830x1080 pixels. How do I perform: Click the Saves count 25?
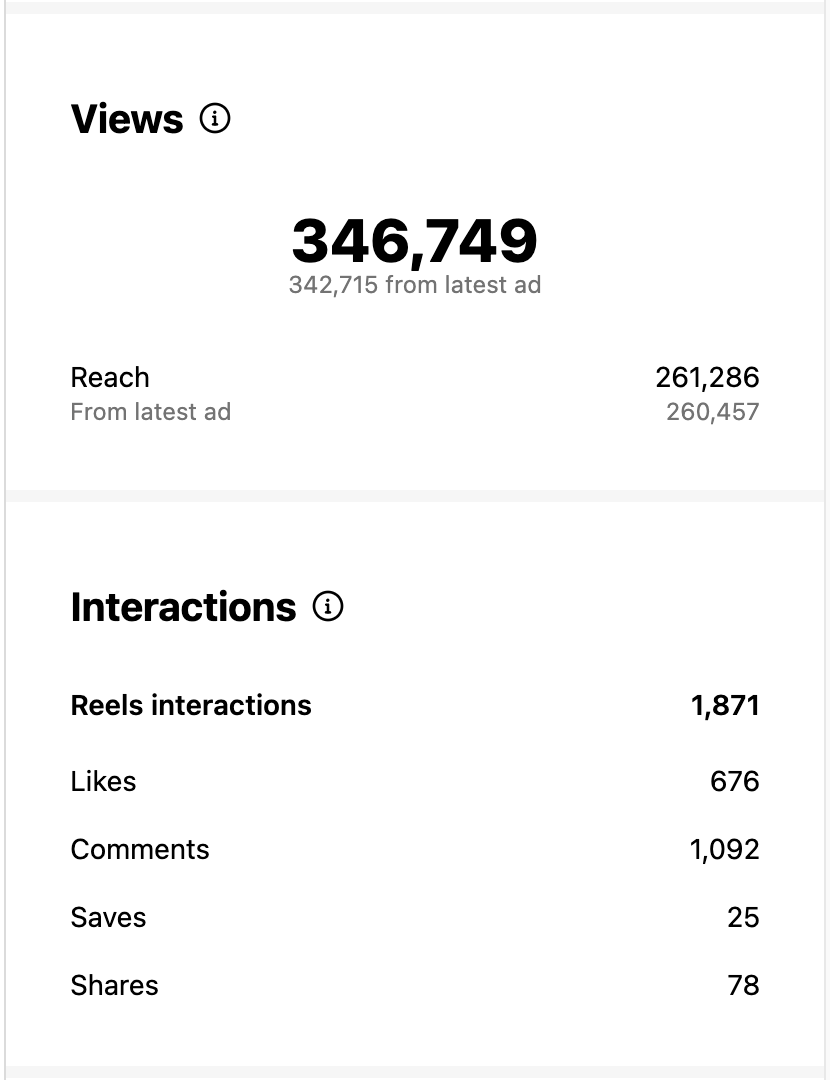point(743,917)
